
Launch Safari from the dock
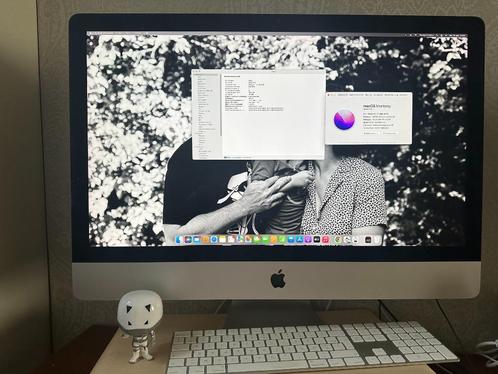click(x=214, y=239)
